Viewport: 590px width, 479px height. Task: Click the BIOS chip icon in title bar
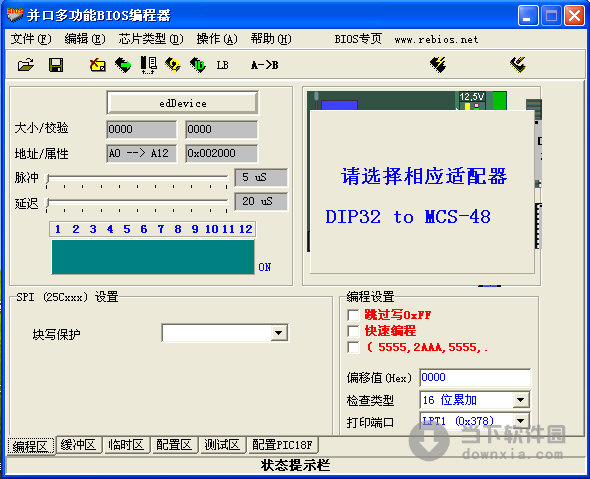point(15,15)
